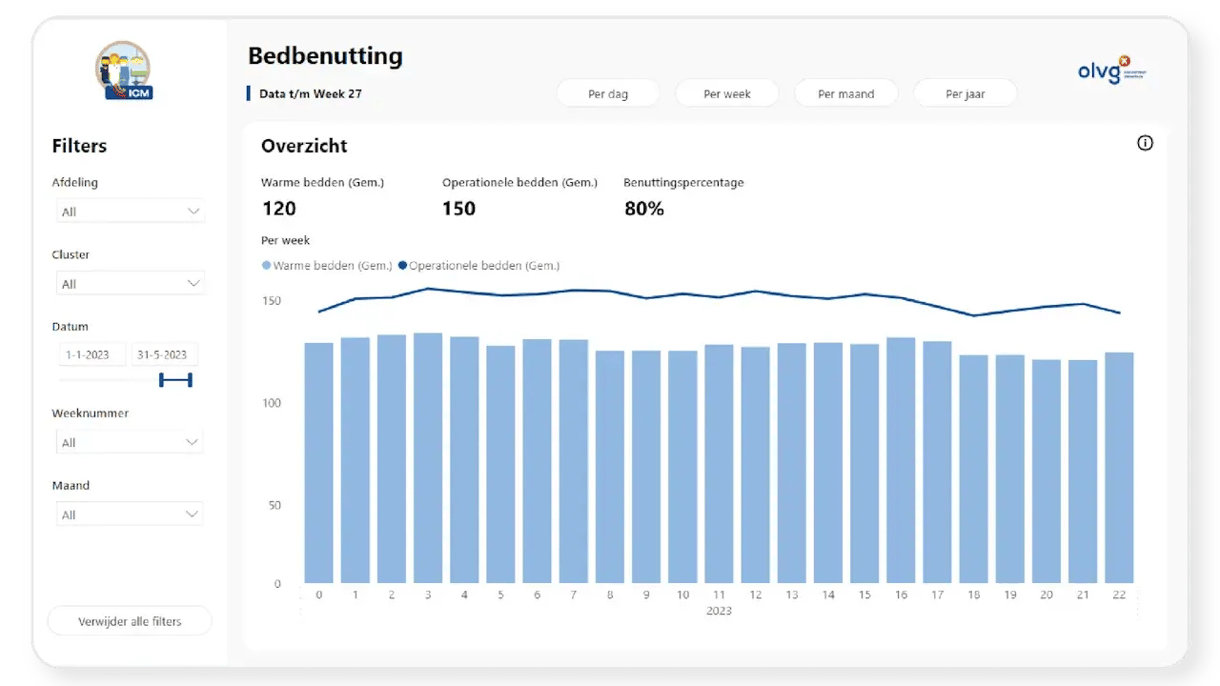Screen dimensions: 1220x686
Task: Click the start date field 1-1-2023
Action: click(92, 355)
